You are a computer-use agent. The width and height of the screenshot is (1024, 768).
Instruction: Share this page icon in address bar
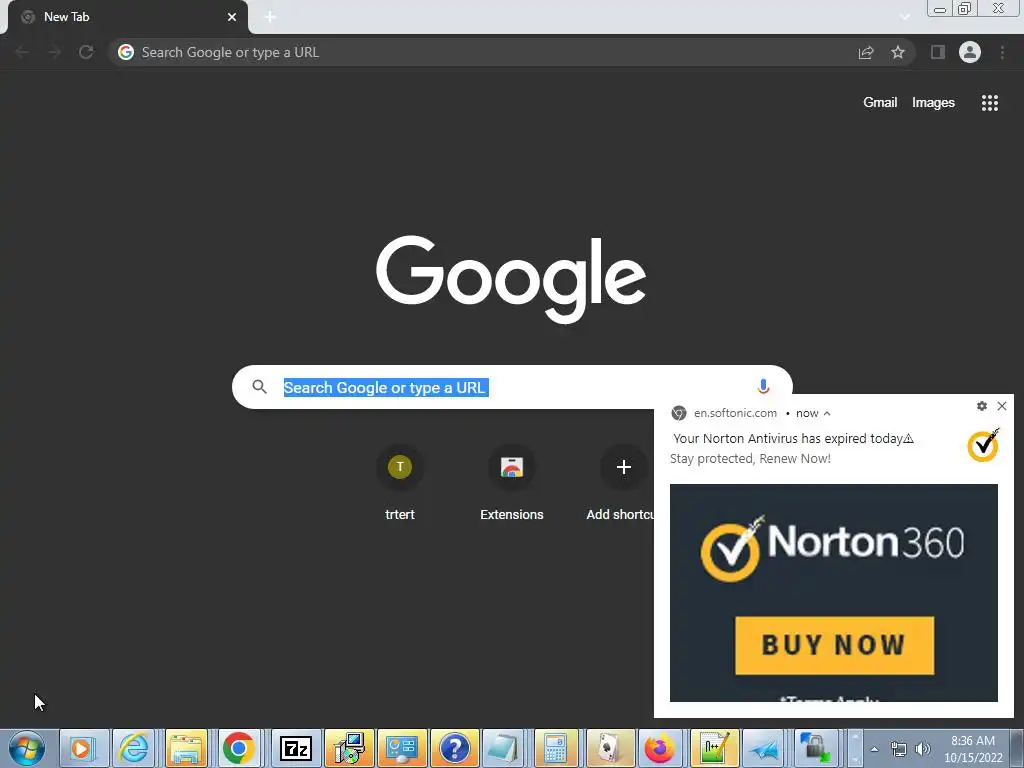(x=866, y=52)
